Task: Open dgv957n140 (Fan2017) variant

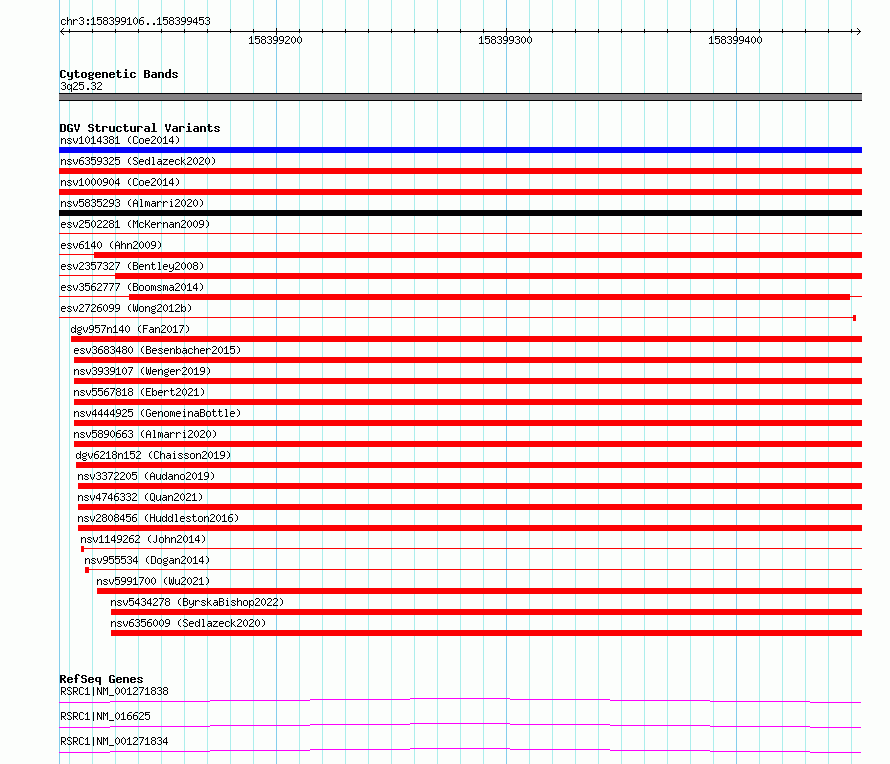Action: [130, 329]
